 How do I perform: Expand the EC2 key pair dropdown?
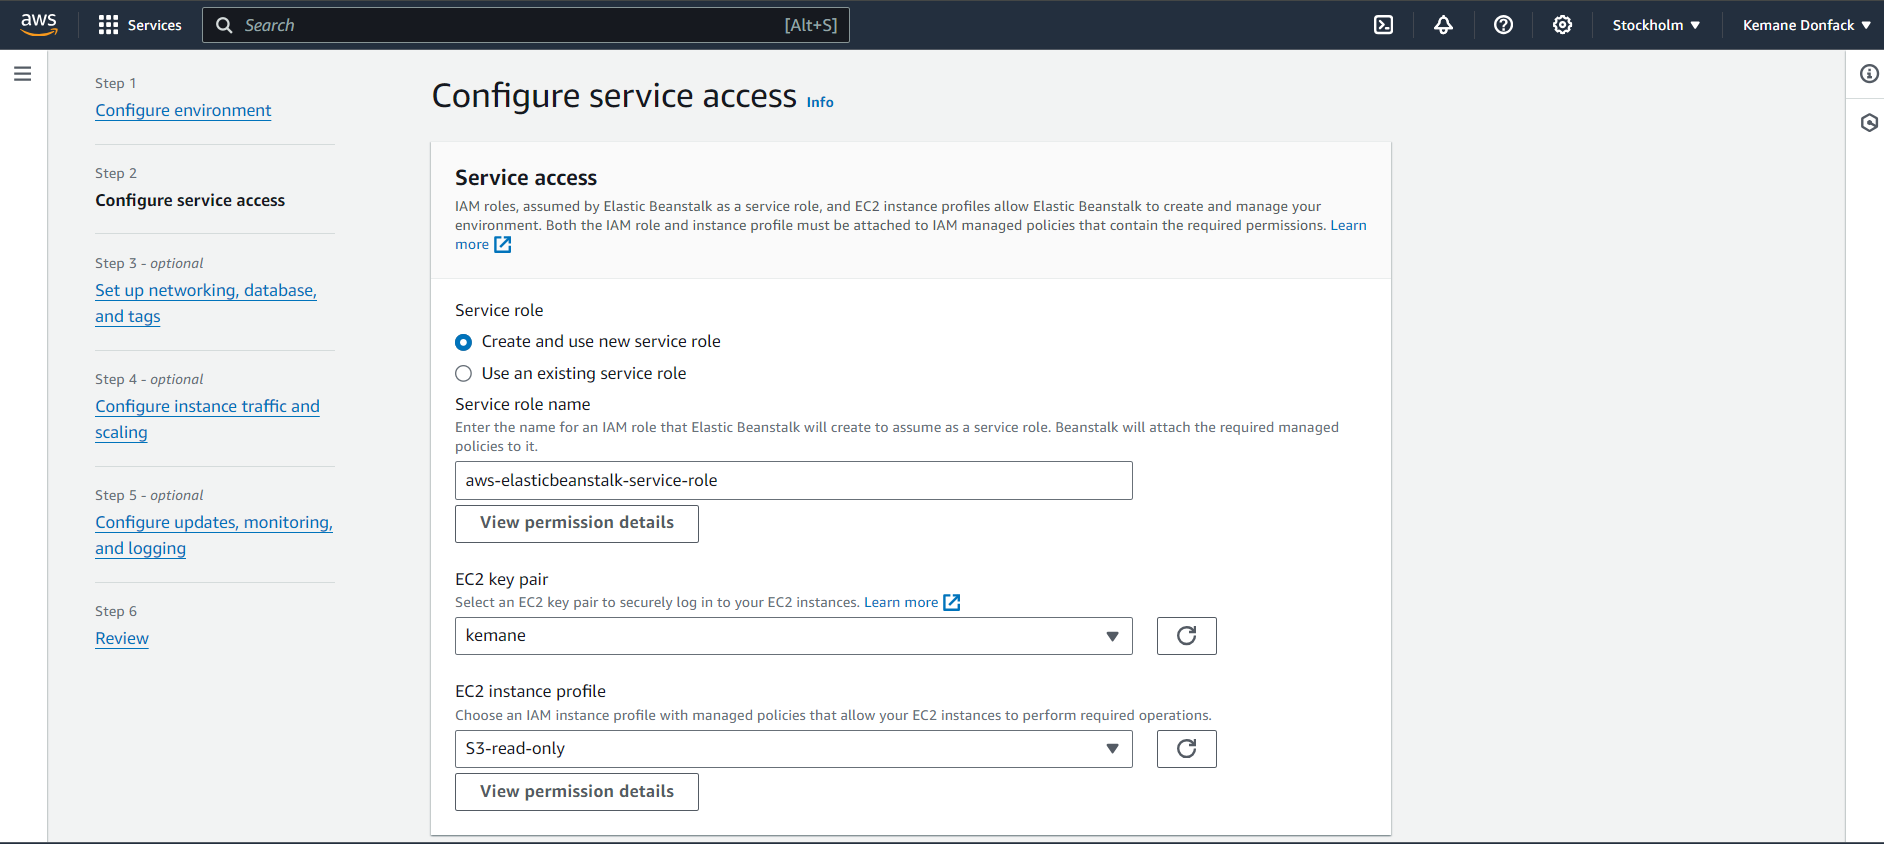point(793,636)
